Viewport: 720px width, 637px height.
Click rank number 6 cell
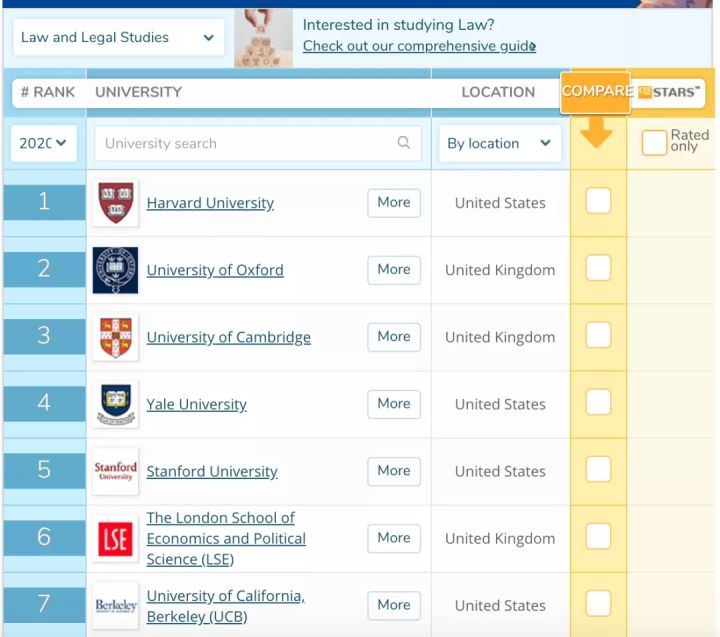(44, 537)
